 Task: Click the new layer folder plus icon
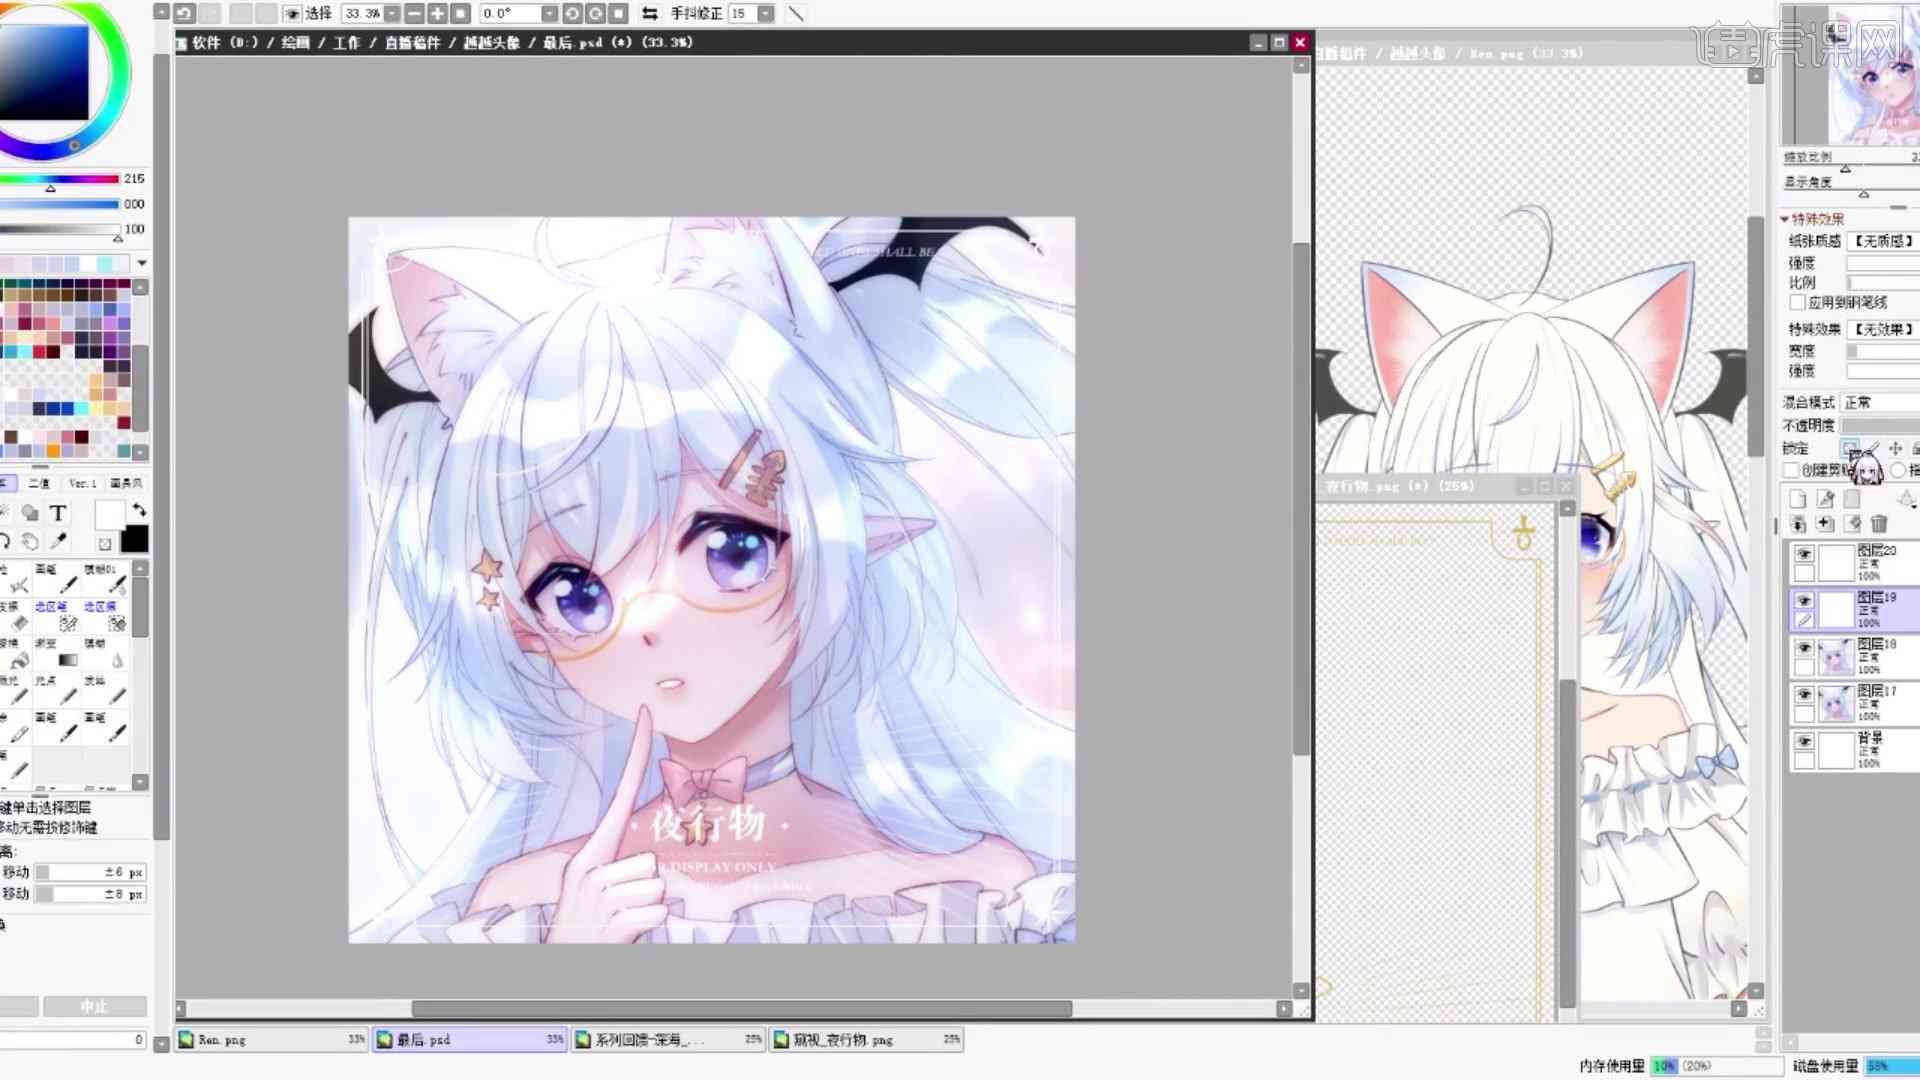[1825, 523]
